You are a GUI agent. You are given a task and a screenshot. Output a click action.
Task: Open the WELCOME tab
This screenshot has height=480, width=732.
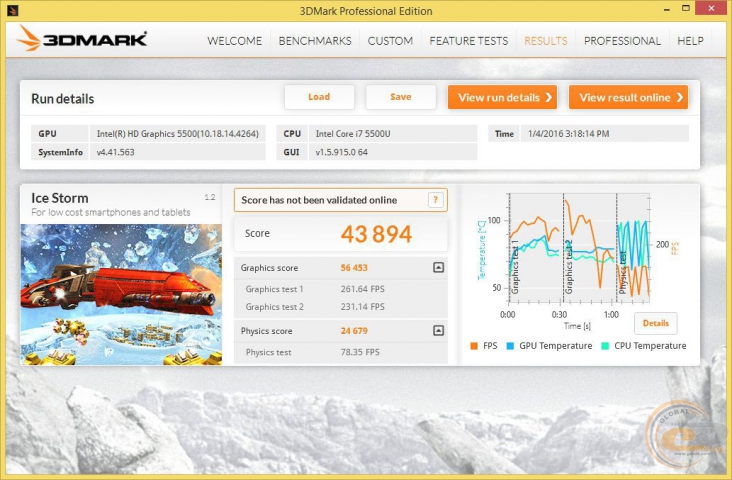(234, 41)
